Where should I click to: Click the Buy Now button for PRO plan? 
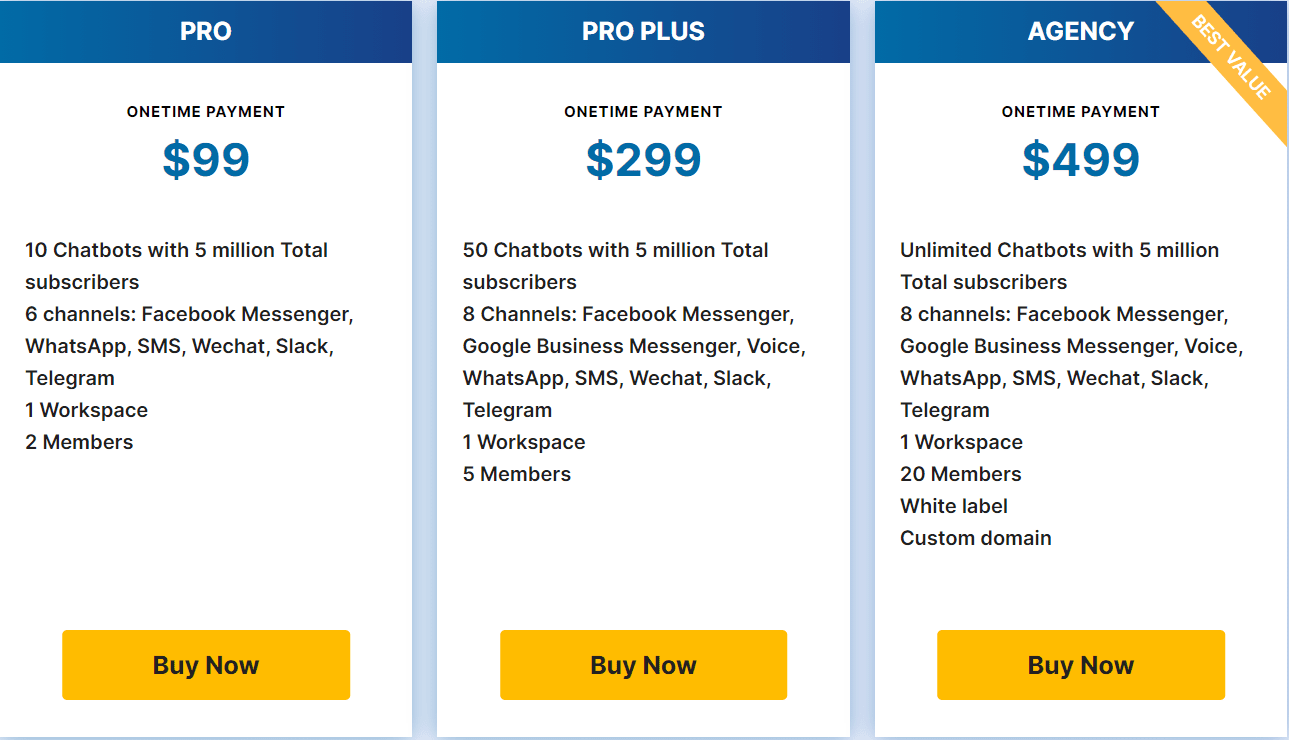coord(205,664)
